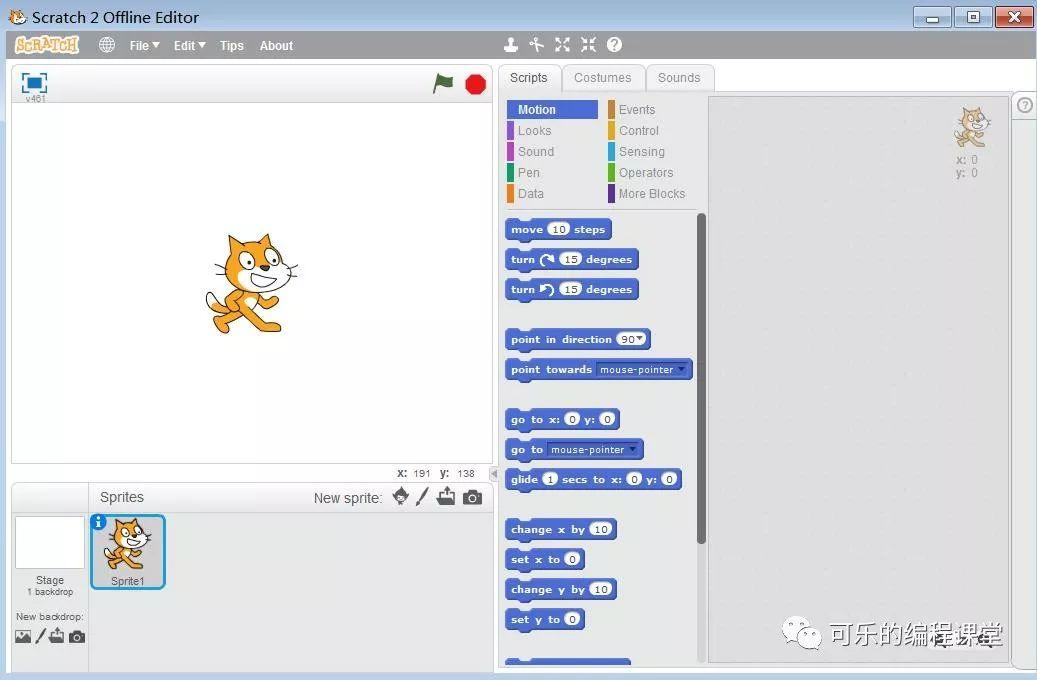Image resolution: width=1037 pixels, height=680 pixels.
Task: Create new sprite from camera
Action: point(472,497)
